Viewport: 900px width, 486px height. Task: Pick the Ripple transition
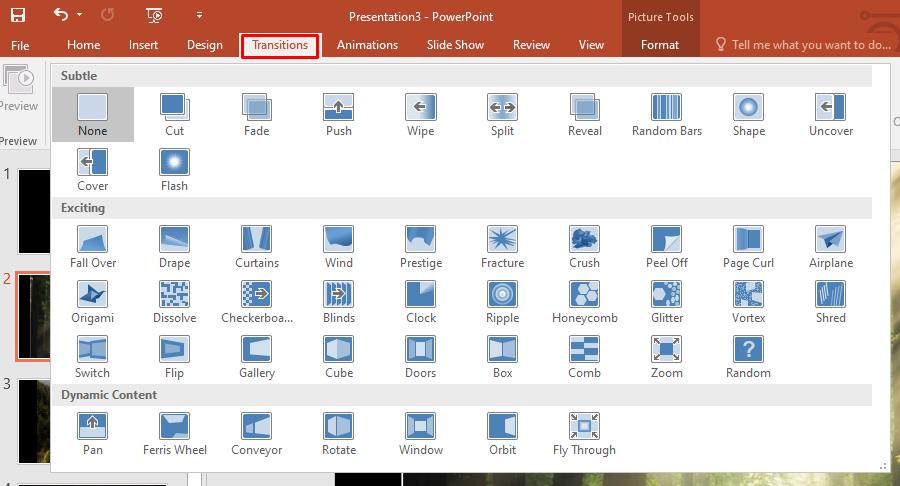502,302
